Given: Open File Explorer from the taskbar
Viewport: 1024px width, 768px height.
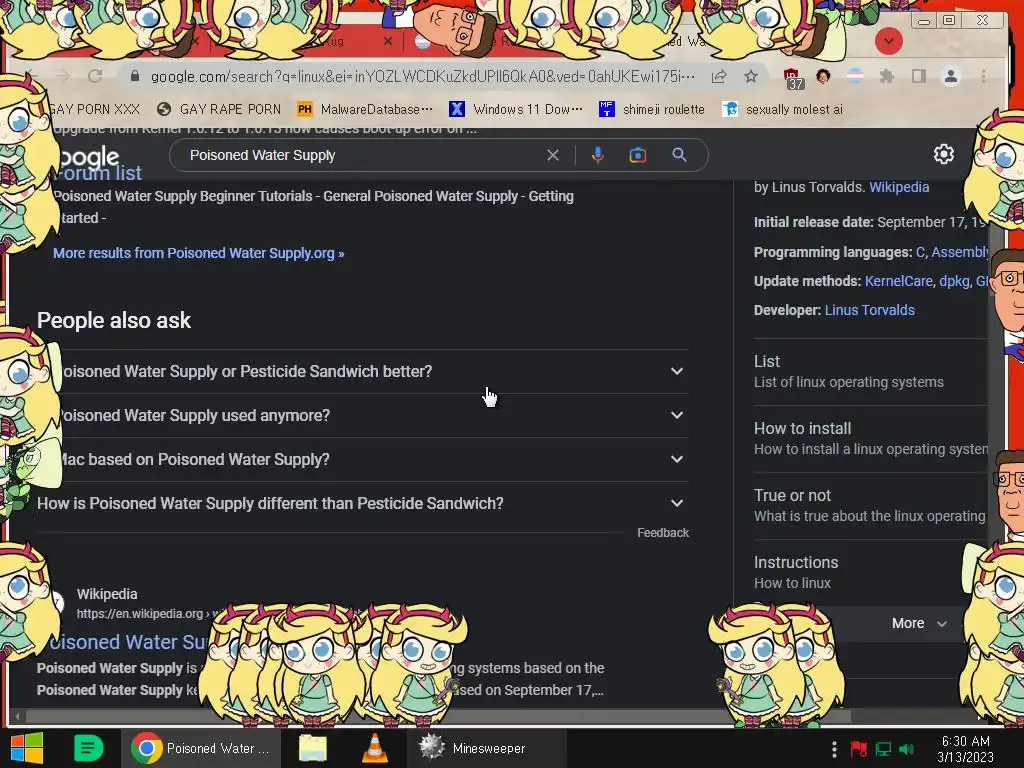Looking at the screenshot, I should pos(313,748).
